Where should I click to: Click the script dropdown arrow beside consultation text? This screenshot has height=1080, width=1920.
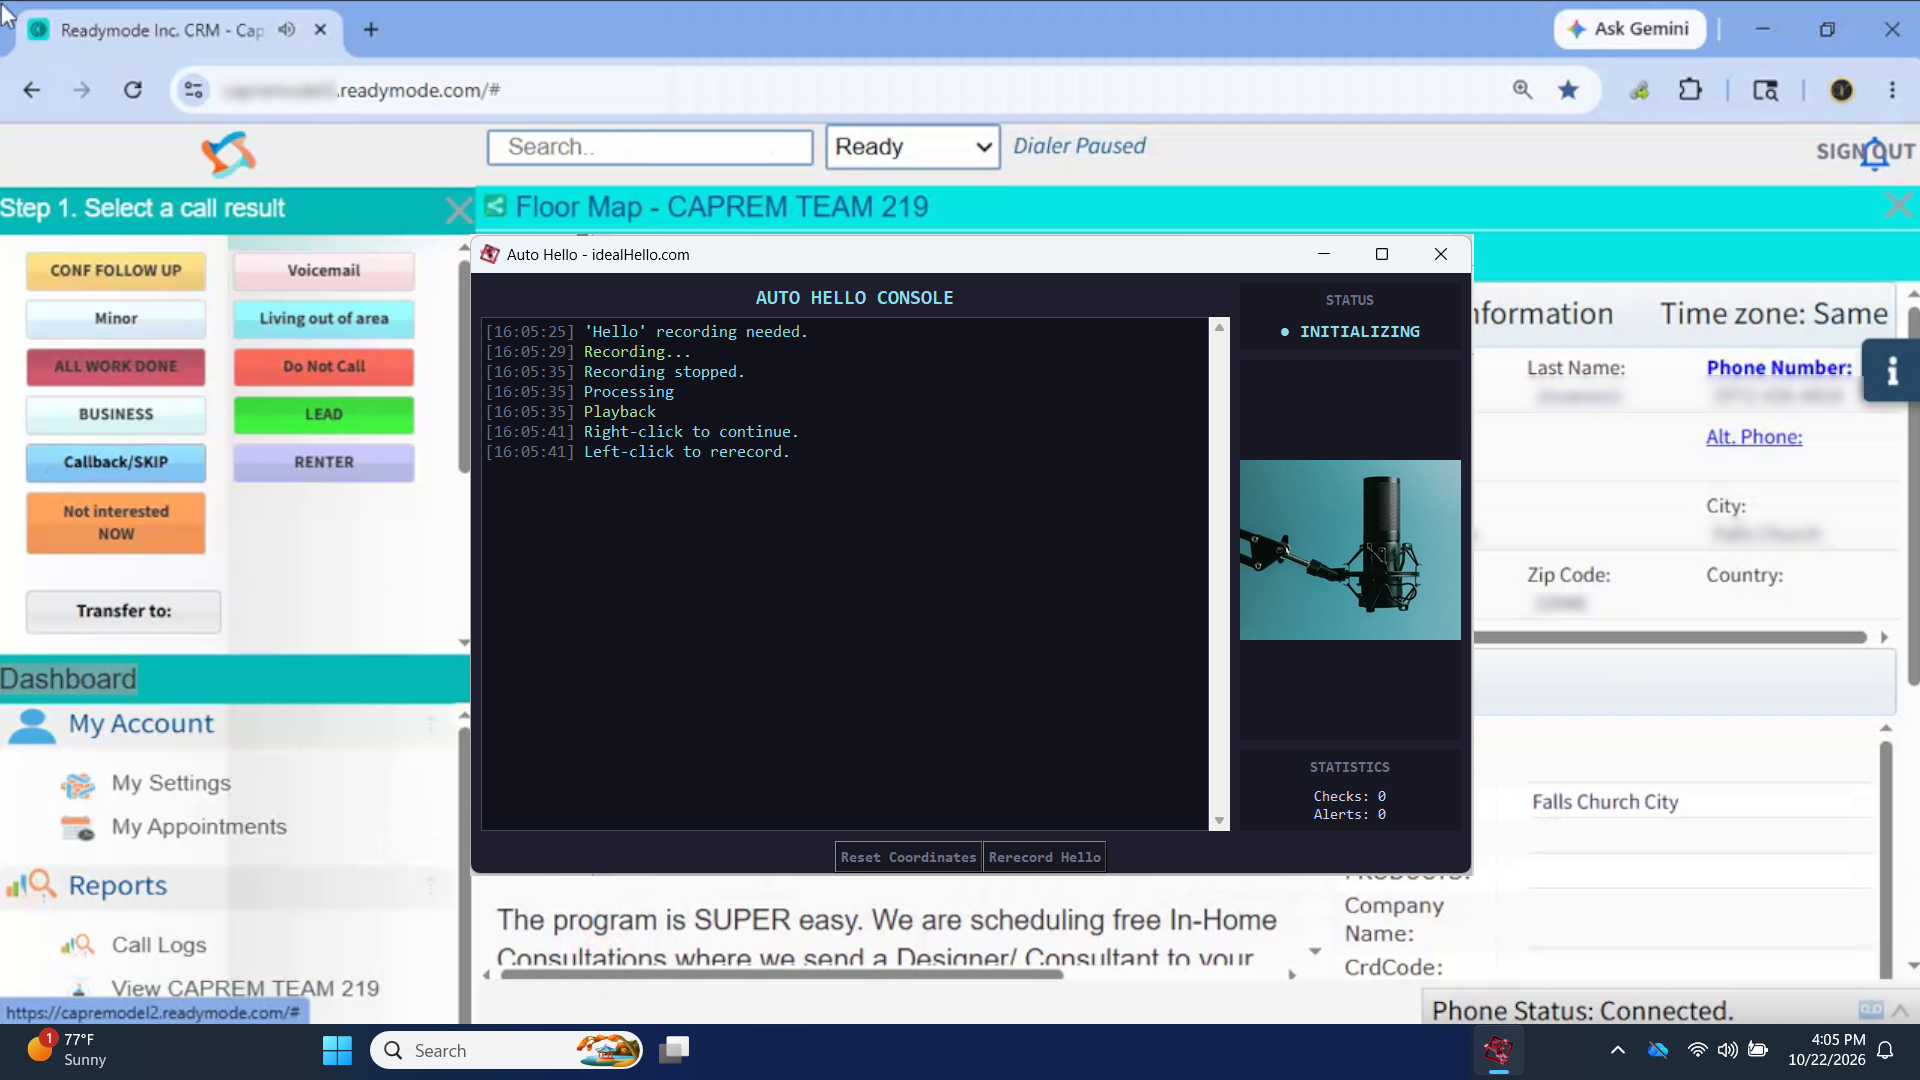[x=1315, y=951]
